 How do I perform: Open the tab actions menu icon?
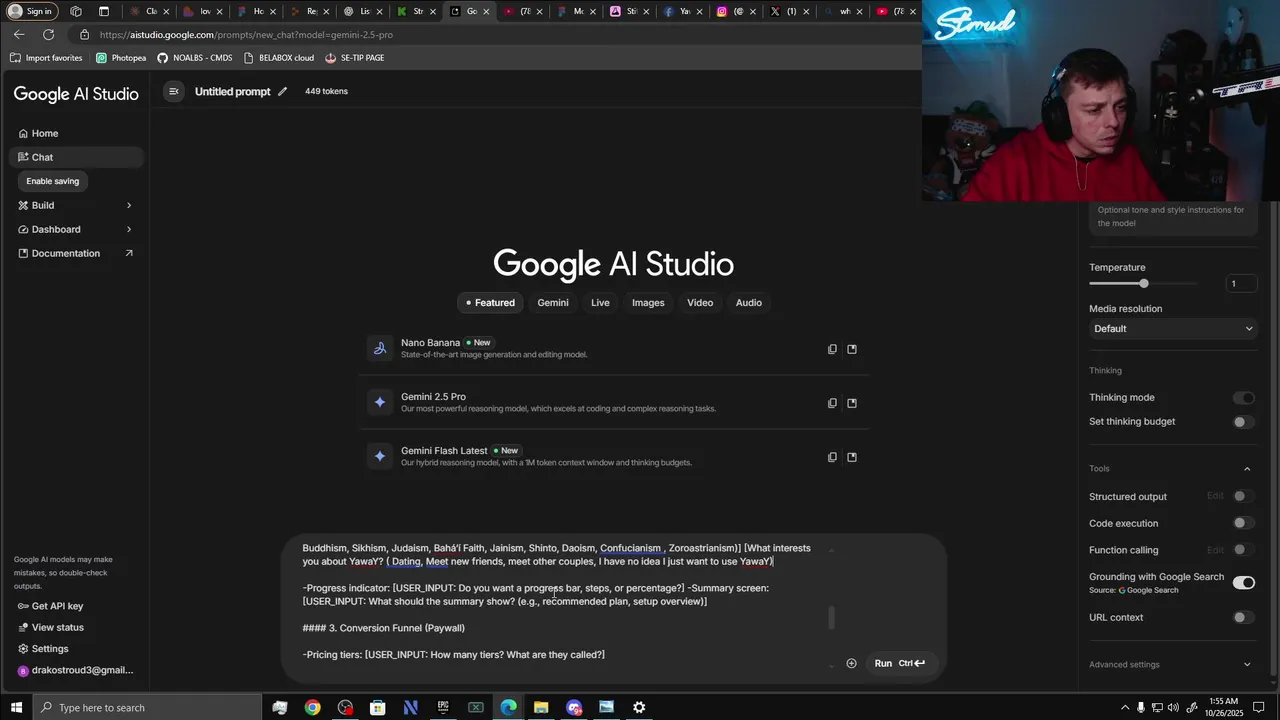104,11
